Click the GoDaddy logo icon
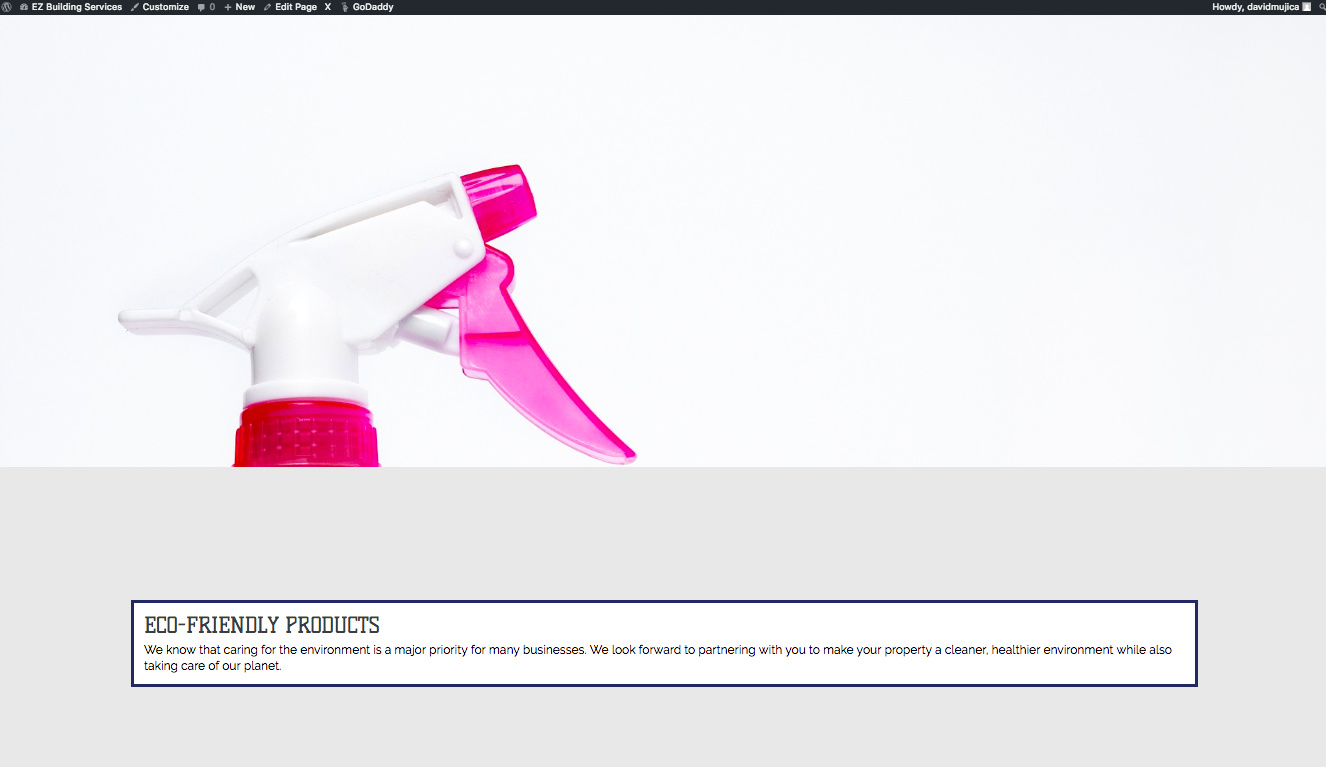Image resolution: width=1326 pixels, height=767 pixels. click(x=345, y=7)
